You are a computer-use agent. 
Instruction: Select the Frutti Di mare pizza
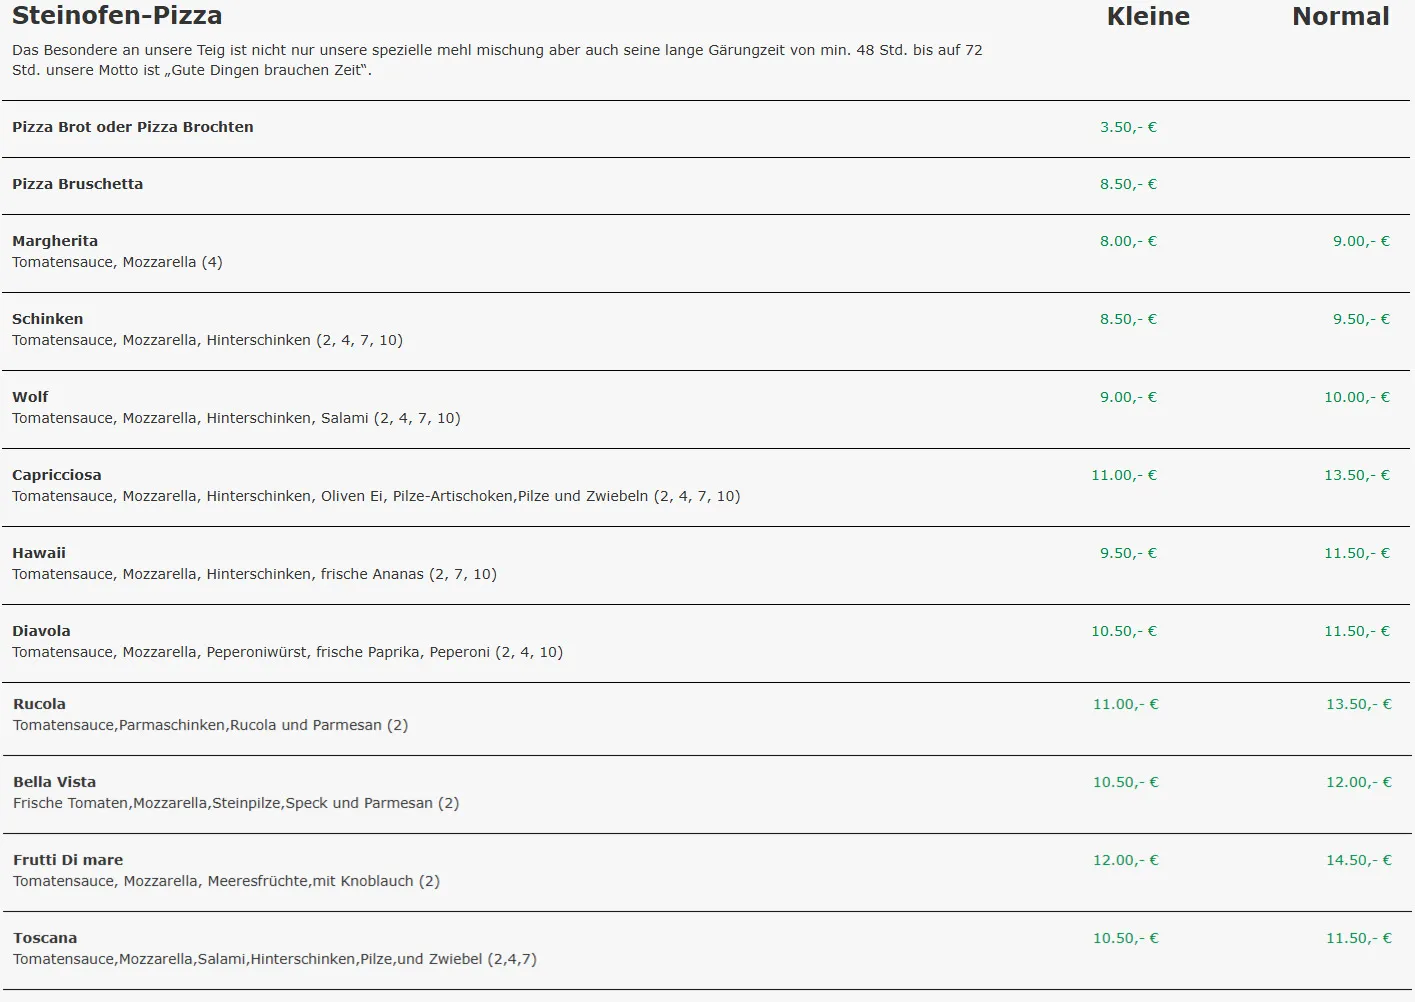tap(68, 860)
